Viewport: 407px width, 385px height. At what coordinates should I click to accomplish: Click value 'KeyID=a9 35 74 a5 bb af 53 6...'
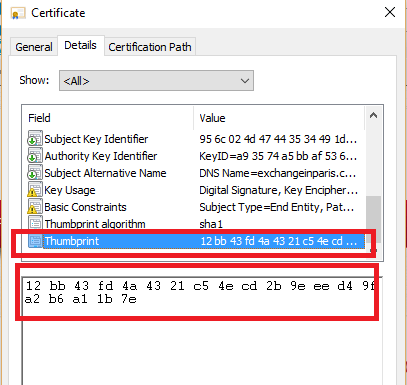coord(278,156)
